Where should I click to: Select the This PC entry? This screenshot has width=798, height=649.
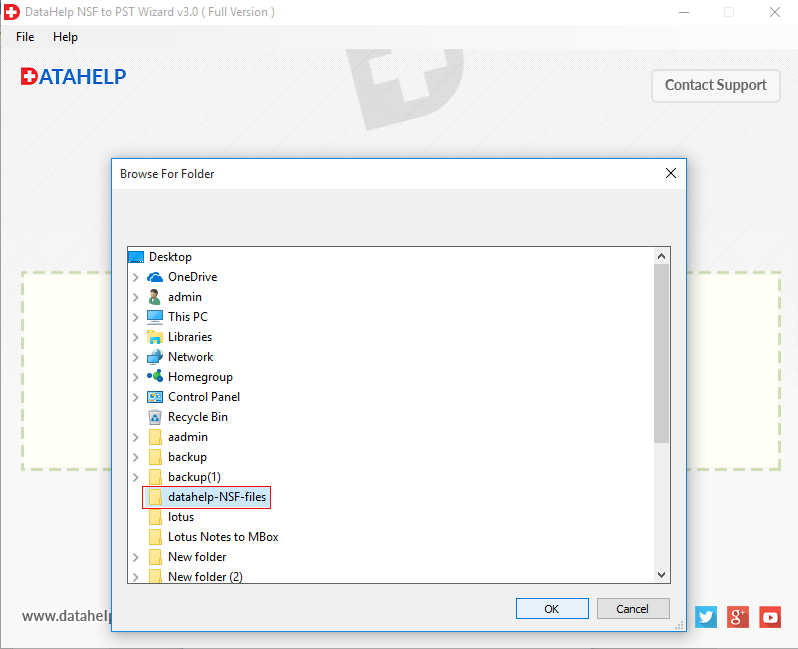(188, 317)
